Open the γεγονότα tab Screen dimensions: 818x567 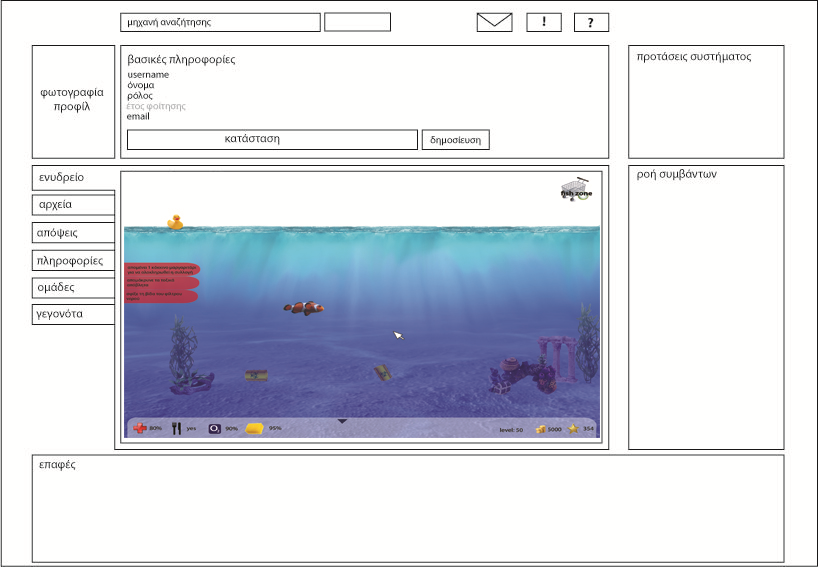[73, 314]
